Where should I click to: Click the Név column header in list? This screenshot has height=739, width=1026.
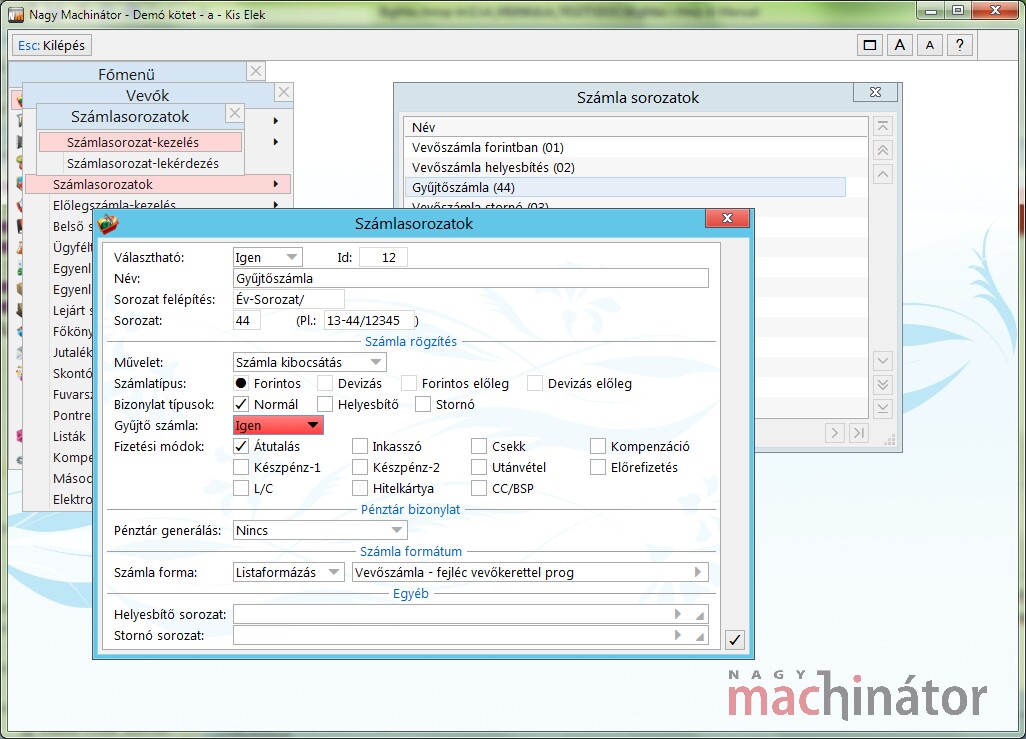[x=636, y=127]
